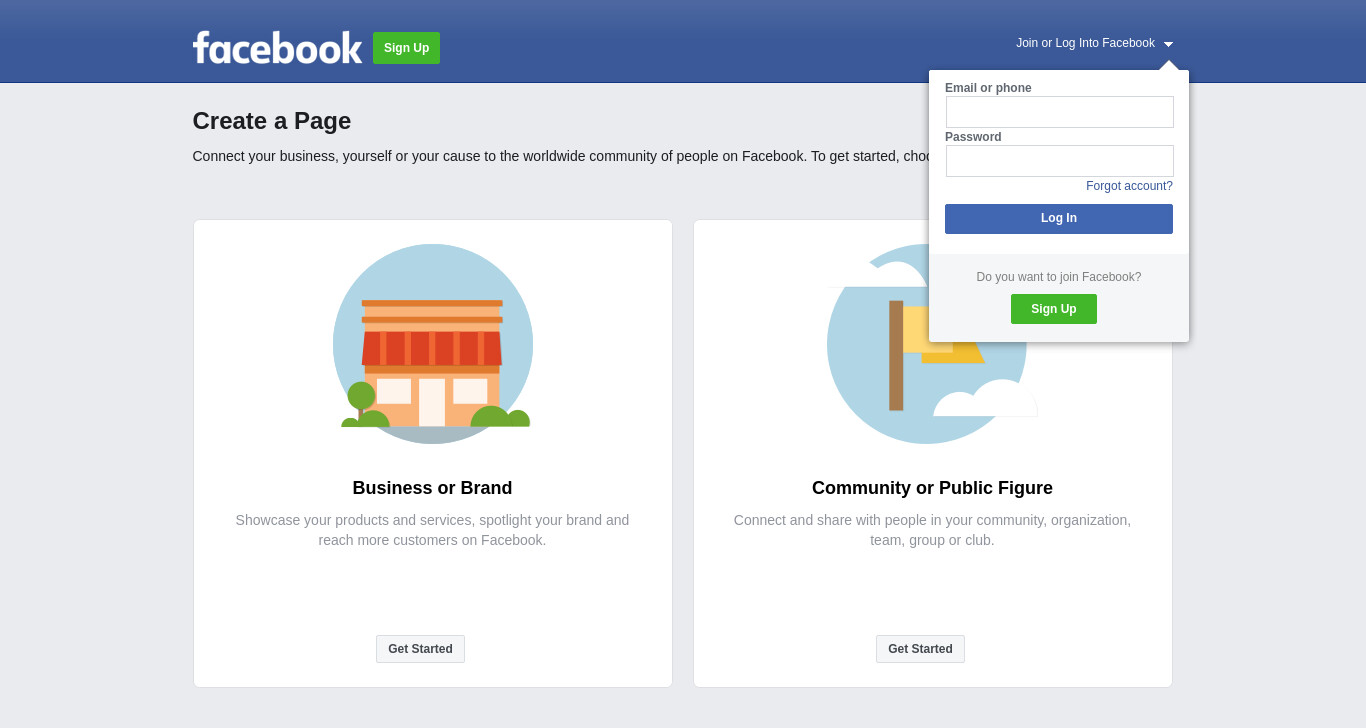Click Get Started under Business or Brand

420,649
